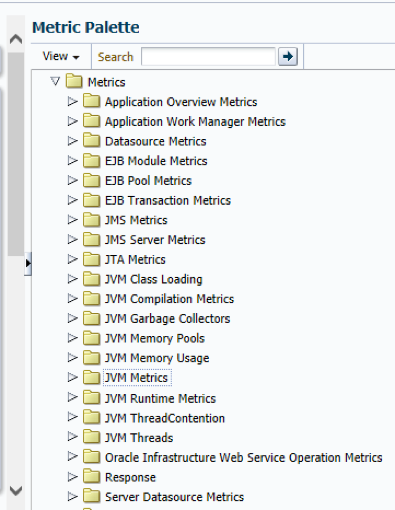Image resolution: width=395 pixels, height=510 pixels.
Task: Click the JVM ThreadContention folder icon
Action: click(x=91, y=417)
